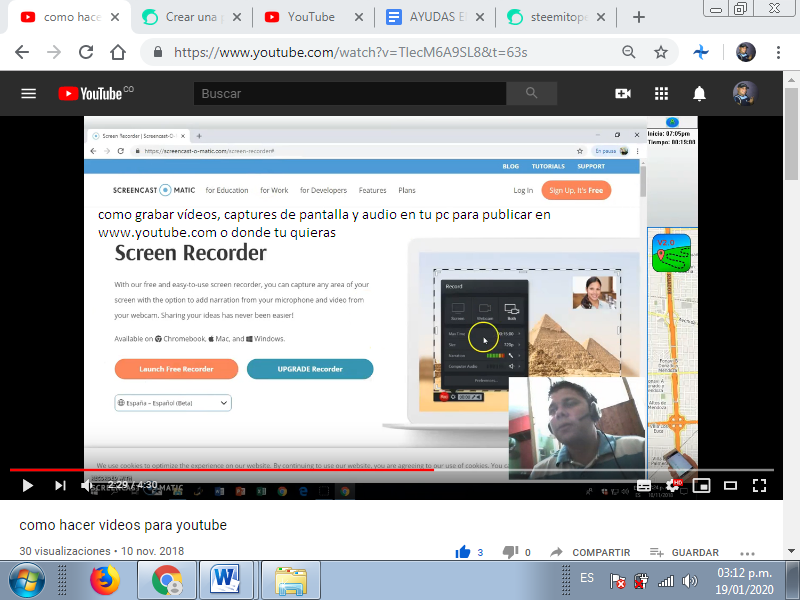
Task: Go to the browser home page
Action: pos(118,52)
